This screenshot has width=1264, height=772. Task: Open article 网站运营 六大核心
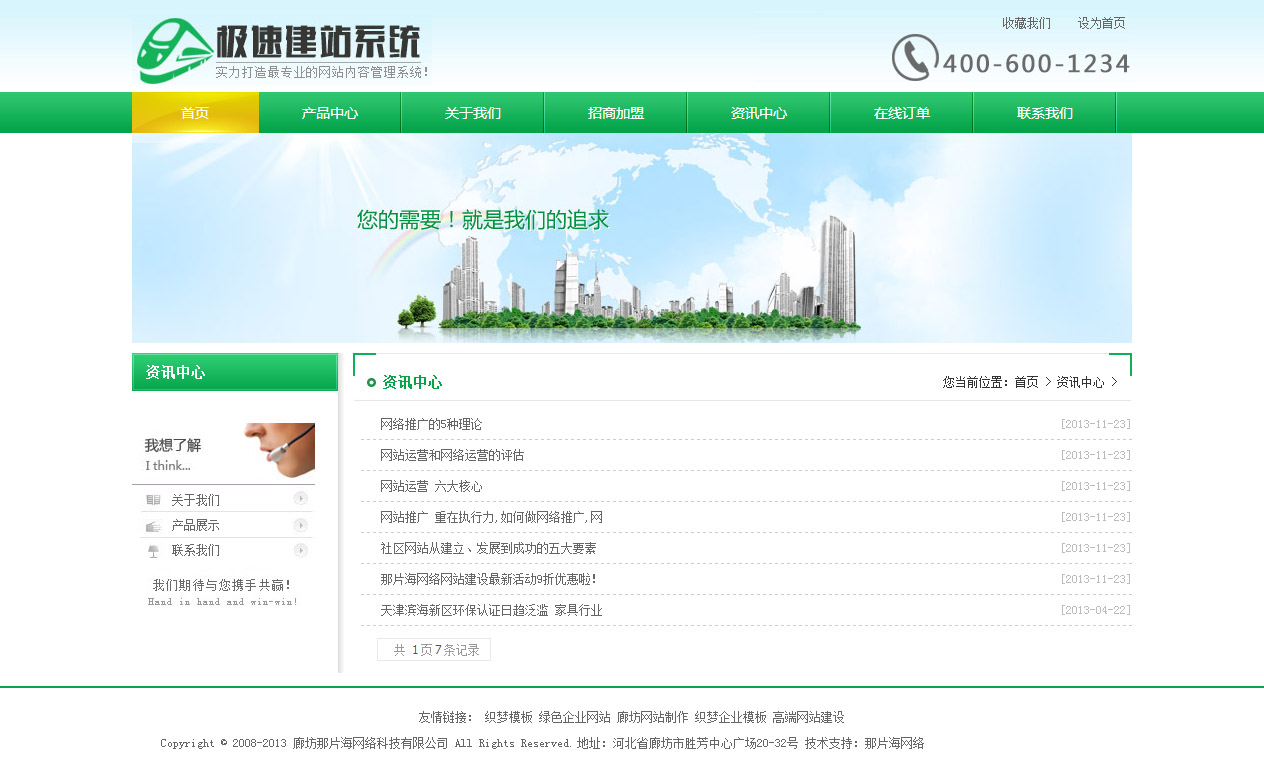(x=431, y=486)
